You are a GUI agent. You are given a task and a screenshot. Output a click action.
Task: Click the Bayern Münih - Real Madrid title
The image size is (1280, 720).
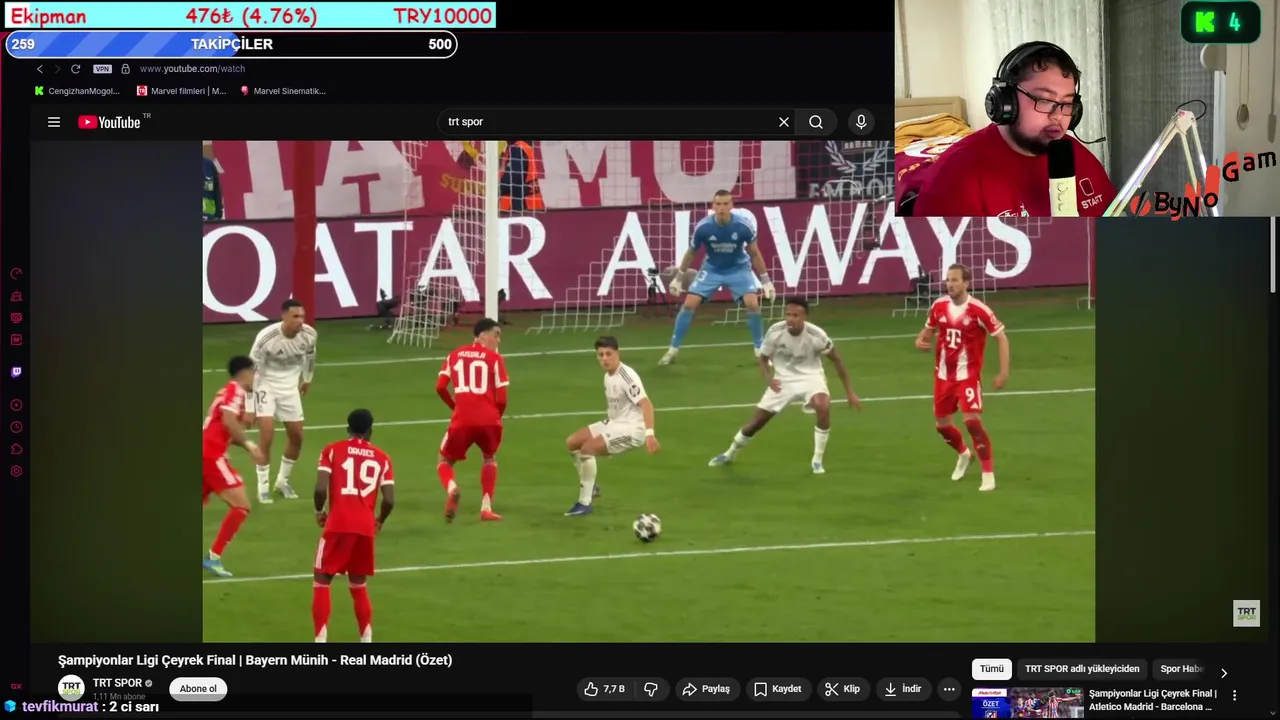pos(255,660)
